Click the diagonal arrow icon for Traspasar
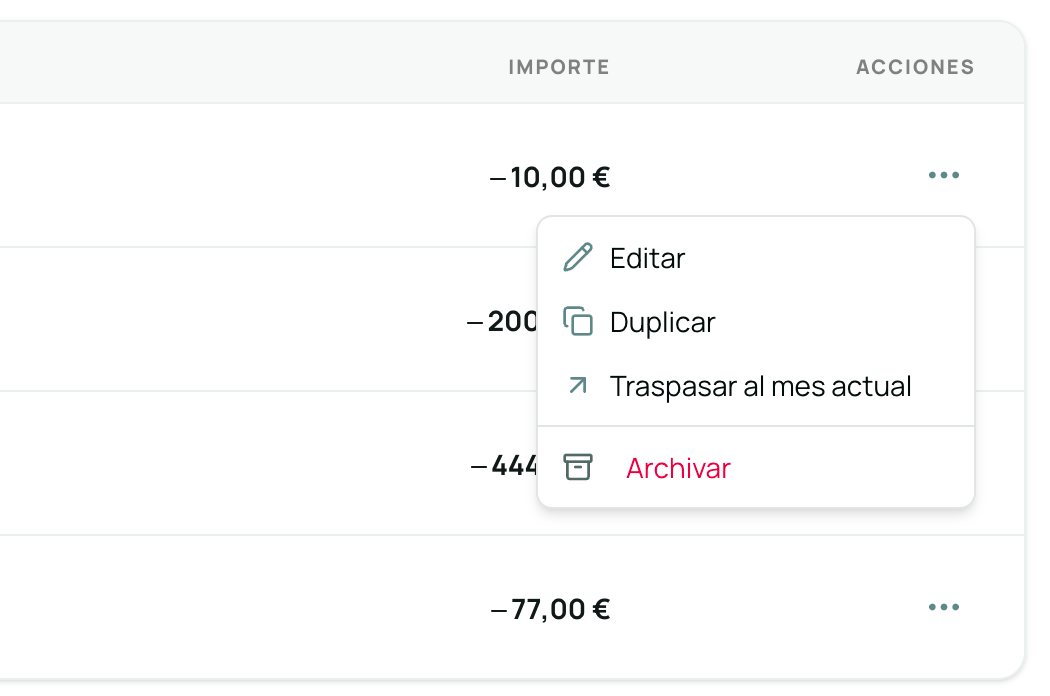The width and height of the screenshot is (1050, 696). pos(577,385)
